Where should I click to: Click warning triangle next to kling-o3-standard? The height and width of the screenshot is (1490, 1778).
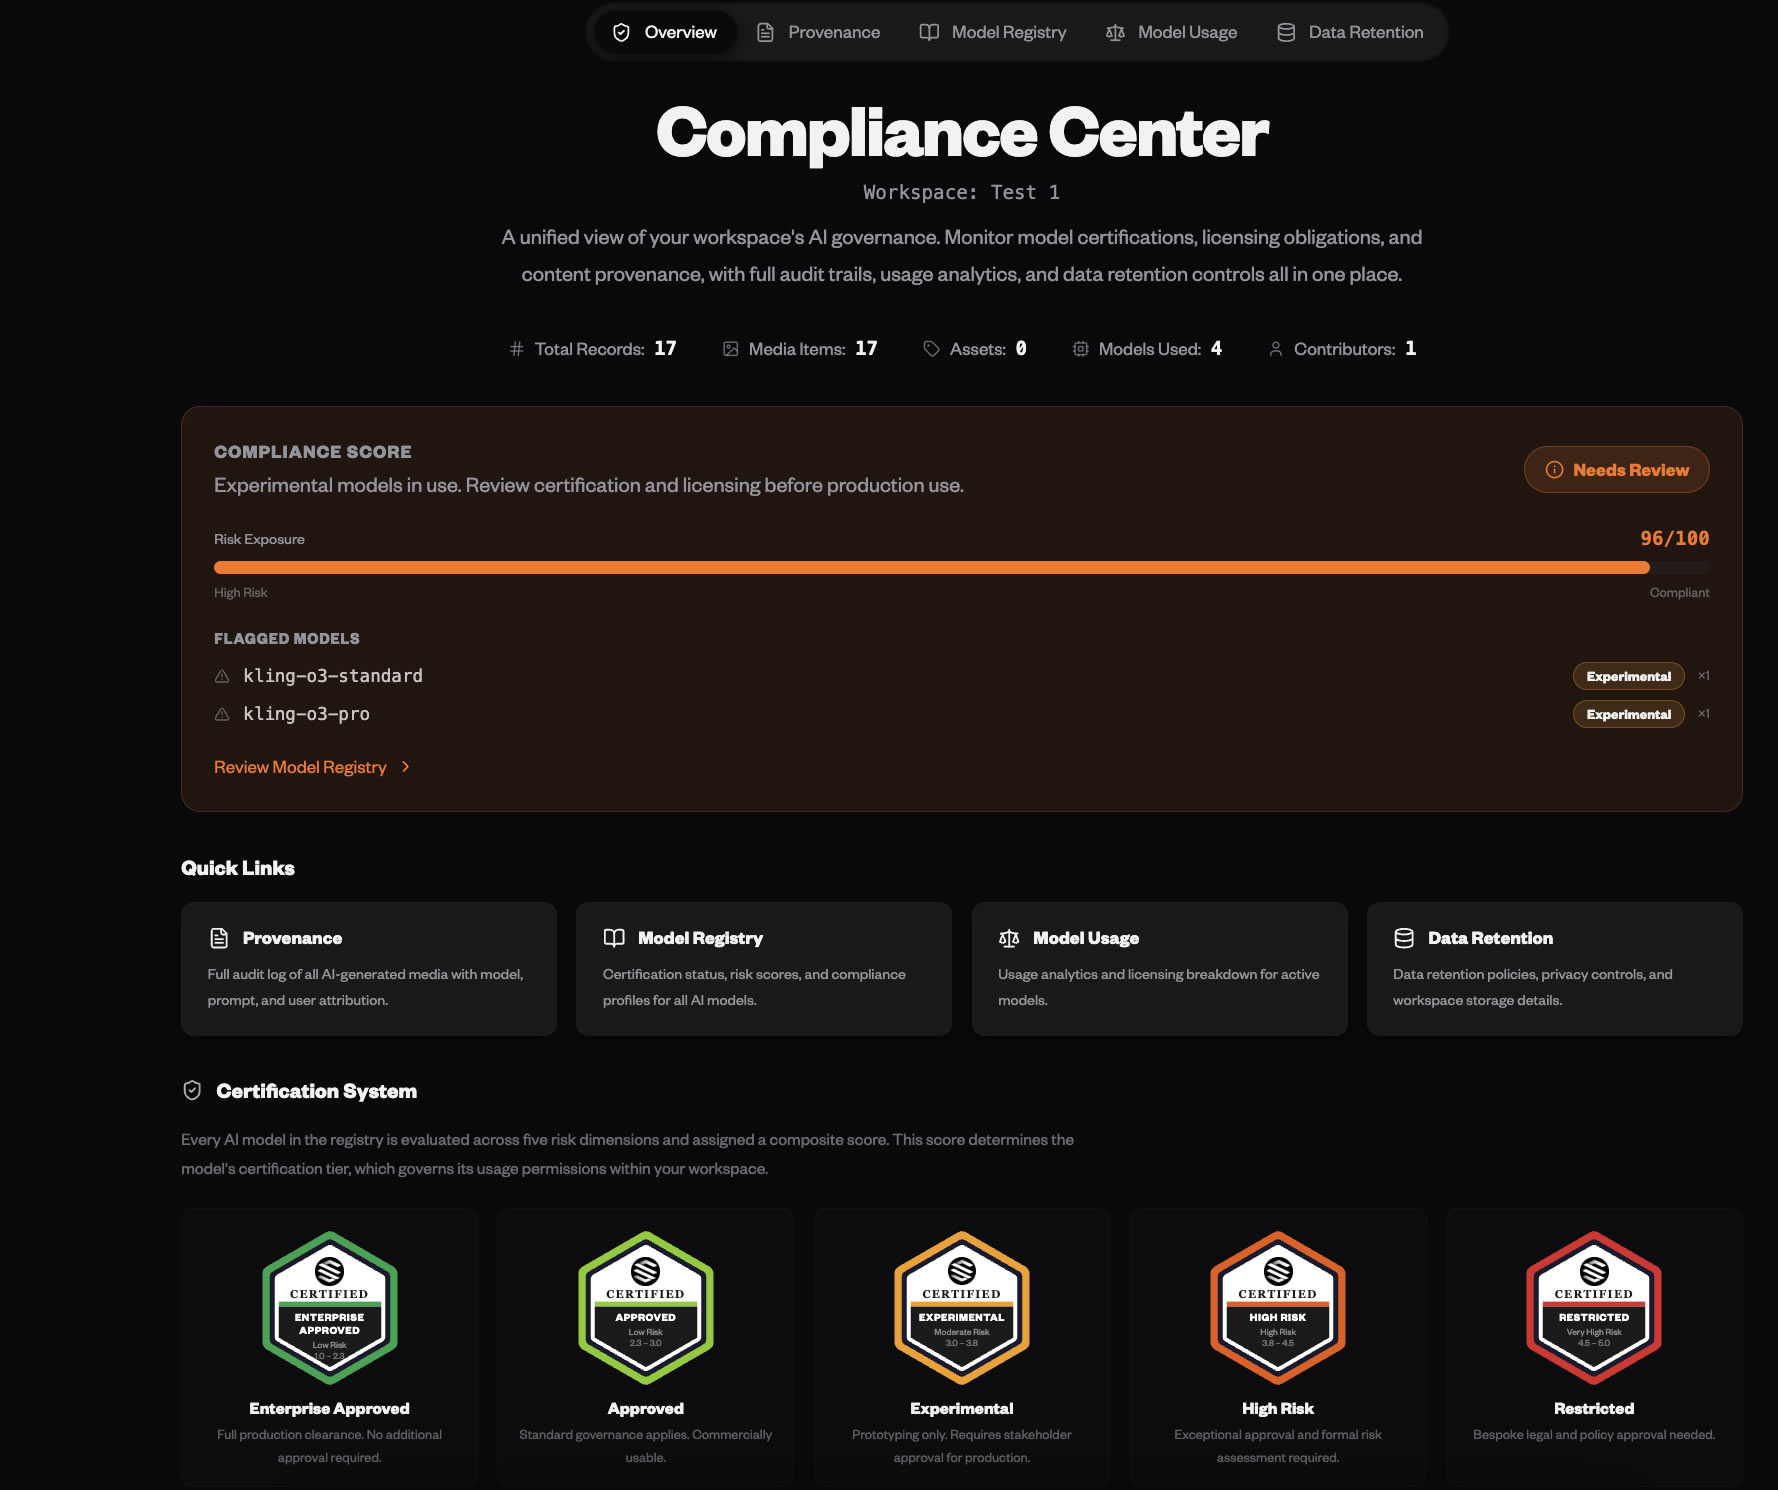coord(222,677)
